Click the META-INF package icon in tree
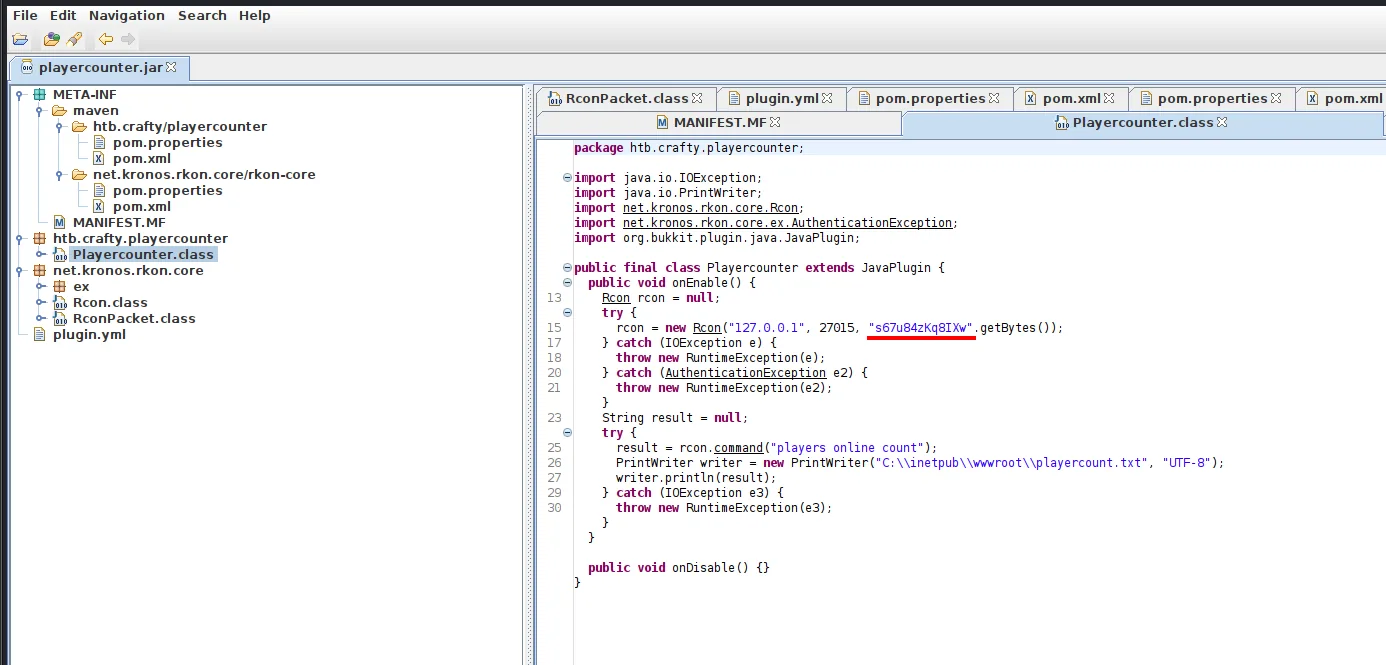The width and height of the screenshot is (1386, 665). 40,94
